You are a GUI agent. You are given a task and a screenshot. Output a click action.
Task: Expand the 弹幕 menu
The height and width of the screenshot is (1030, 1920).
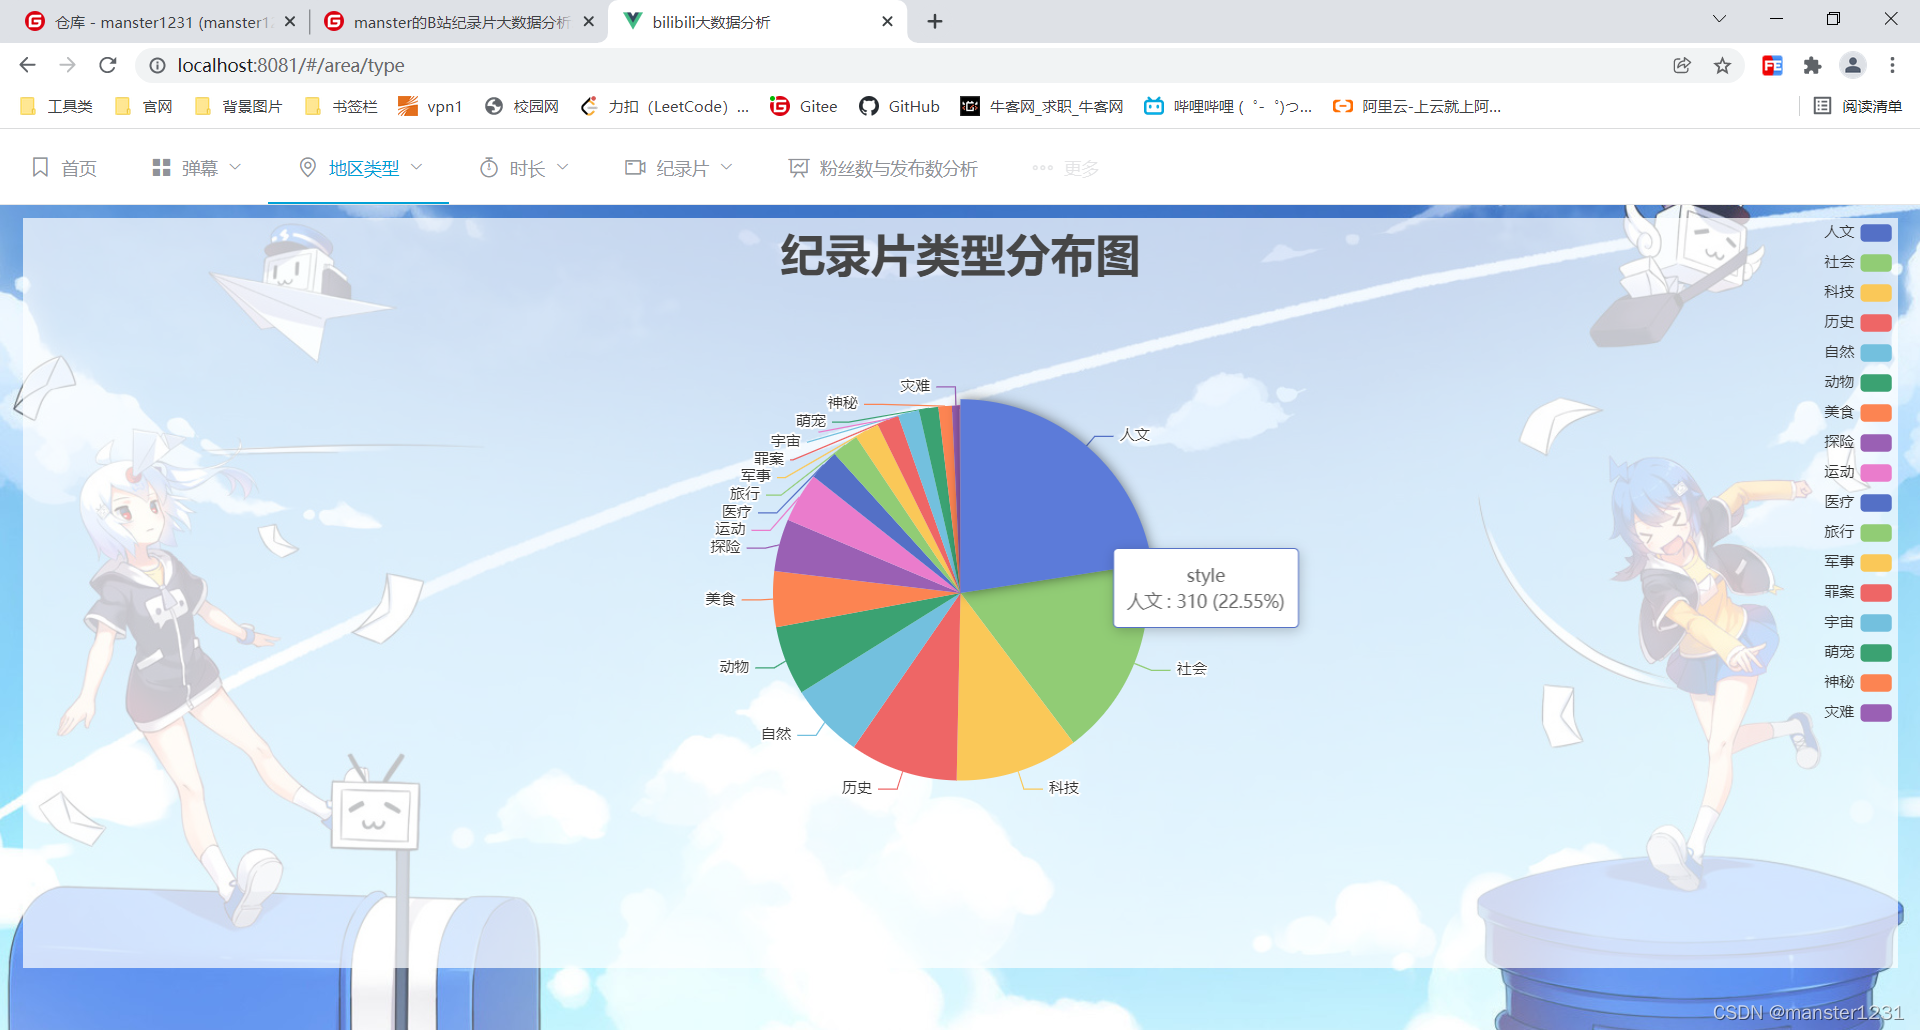pos(197,168)
